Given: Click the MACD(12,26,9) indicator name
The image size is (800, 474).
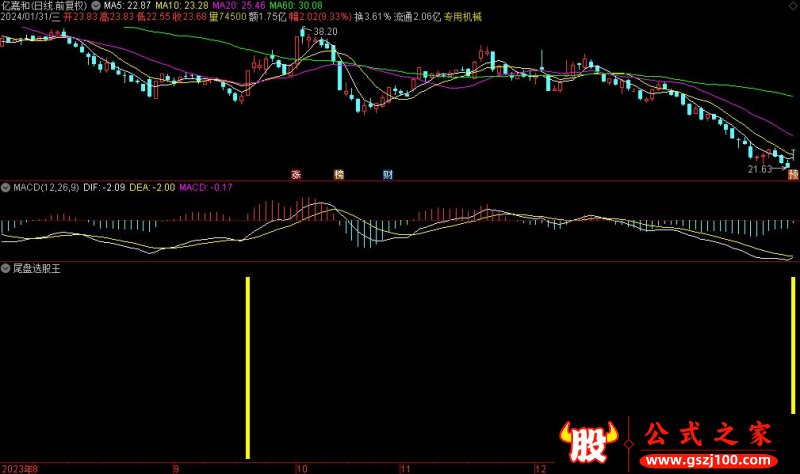Looking at the screenshot, I should (x=46, y=187).
